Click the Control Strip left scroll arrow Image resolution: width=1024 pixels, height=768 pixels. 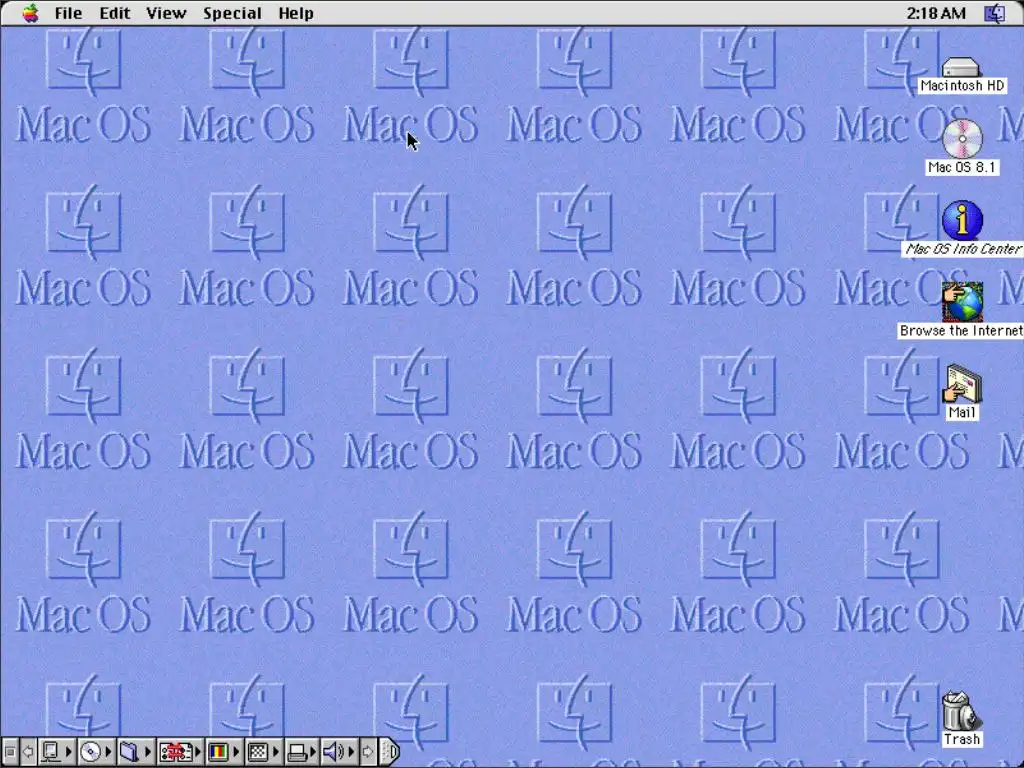click(x=28, y=752)
